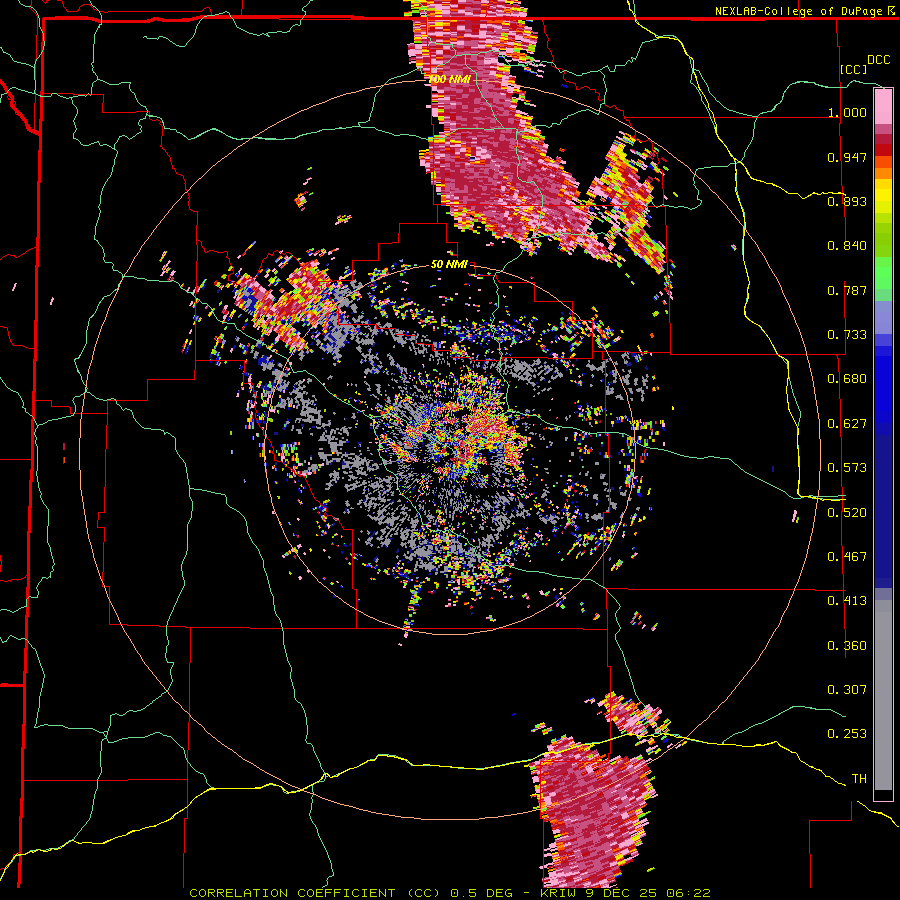
Task: Click the 0.413 scale label
Action: pyautogui.click(x=847, y=601)
